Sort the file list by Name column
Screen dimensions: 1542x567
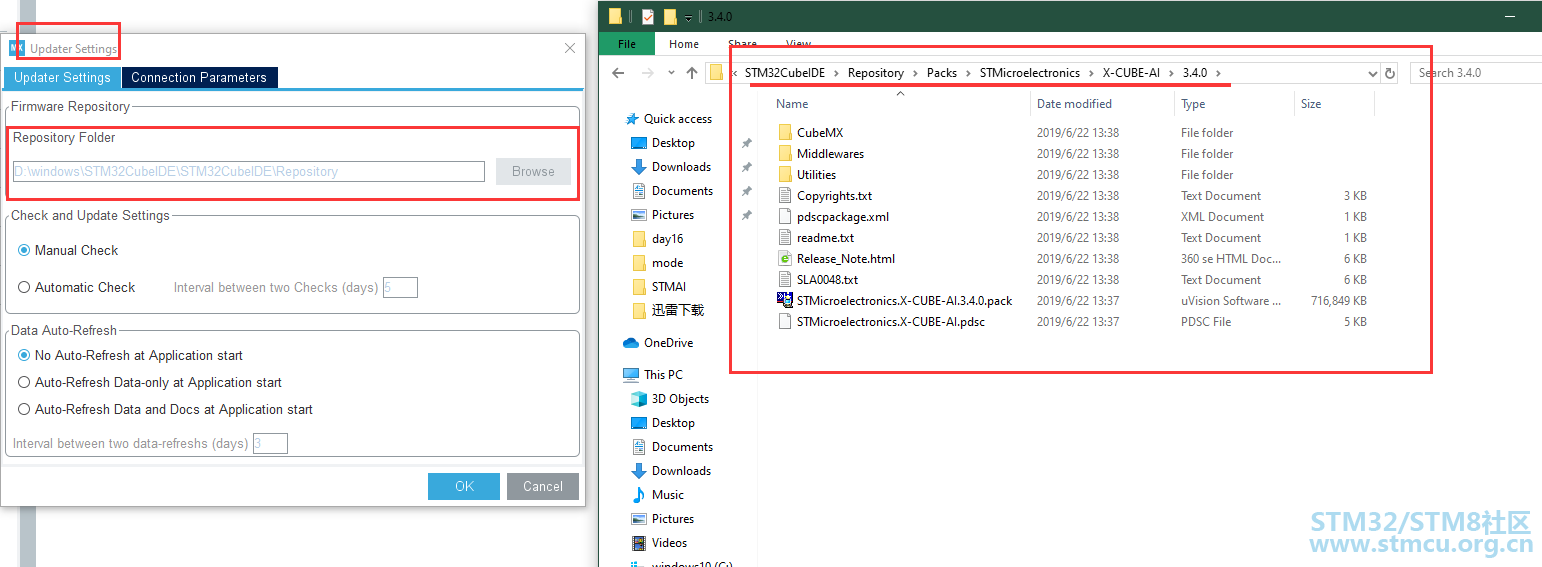(793, 104)
